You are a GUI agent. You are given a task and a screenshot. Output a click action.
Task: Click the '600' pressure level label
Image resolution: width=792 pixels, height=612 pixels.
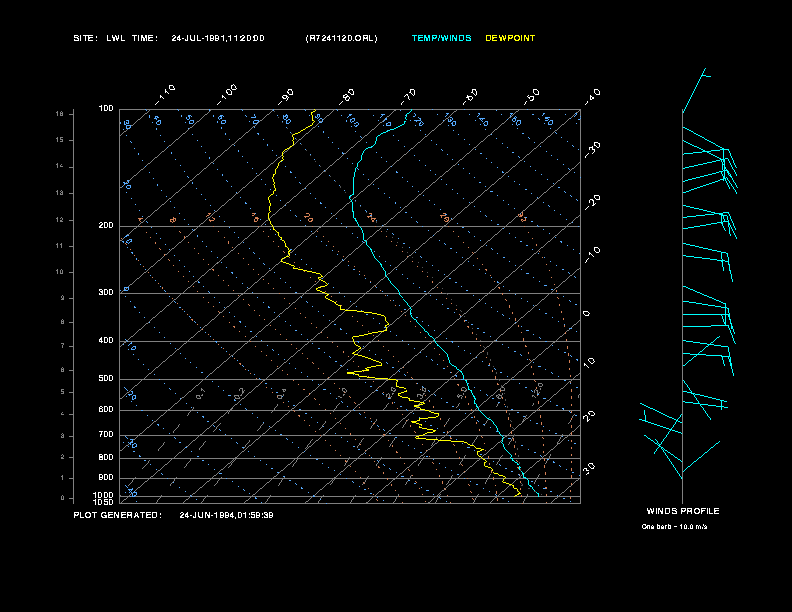pos(106,410)
